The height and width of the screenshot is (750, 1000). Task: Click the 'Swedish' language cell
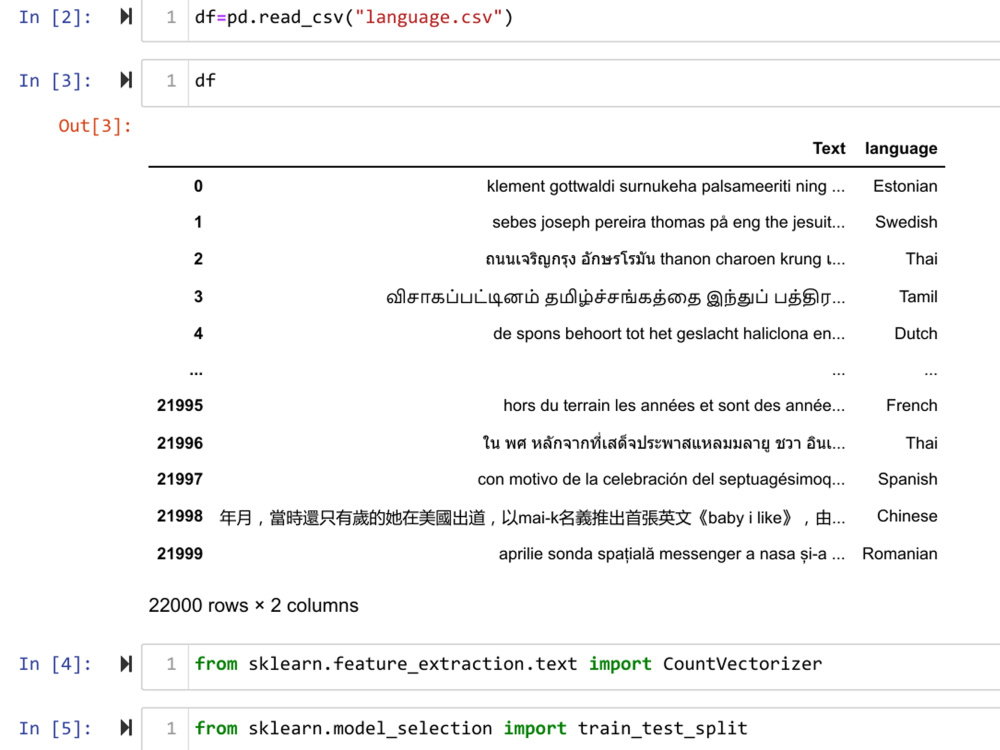coord(906,222)
